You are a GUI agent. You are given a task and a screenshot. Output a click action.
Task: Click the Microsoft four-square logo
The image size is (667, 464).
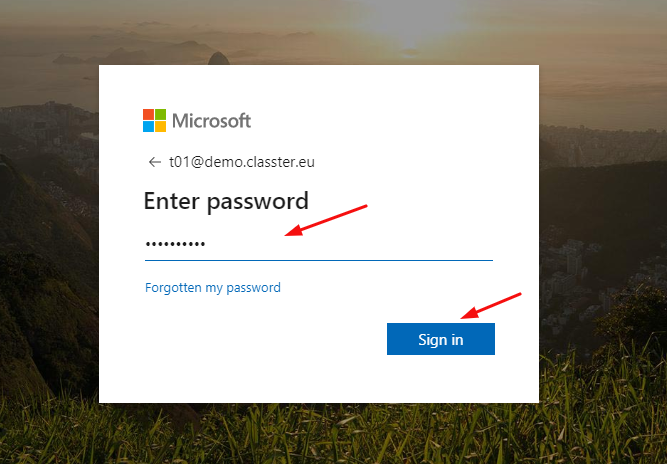click(x=154, y=120)
